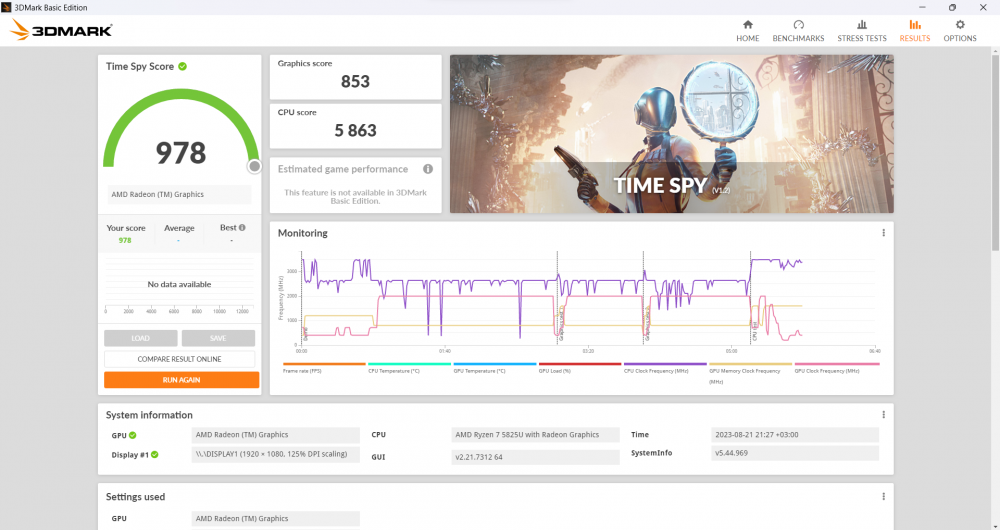Click the GPU green check icon
Screen dimensions: 1000x530
coord(133,435)
